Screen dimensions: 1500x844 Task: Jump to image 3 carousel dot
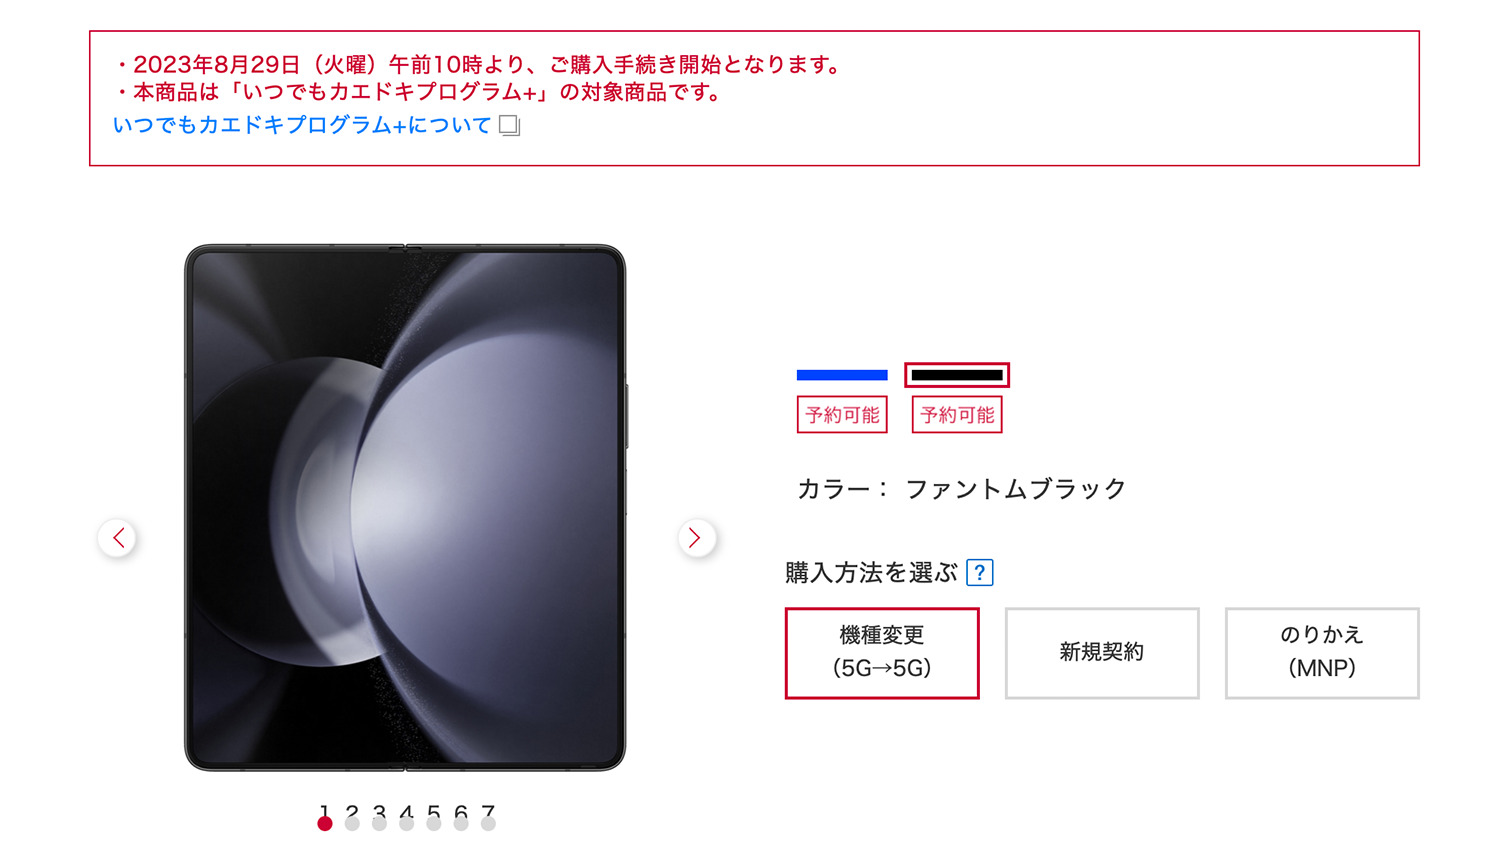point(379,823)
